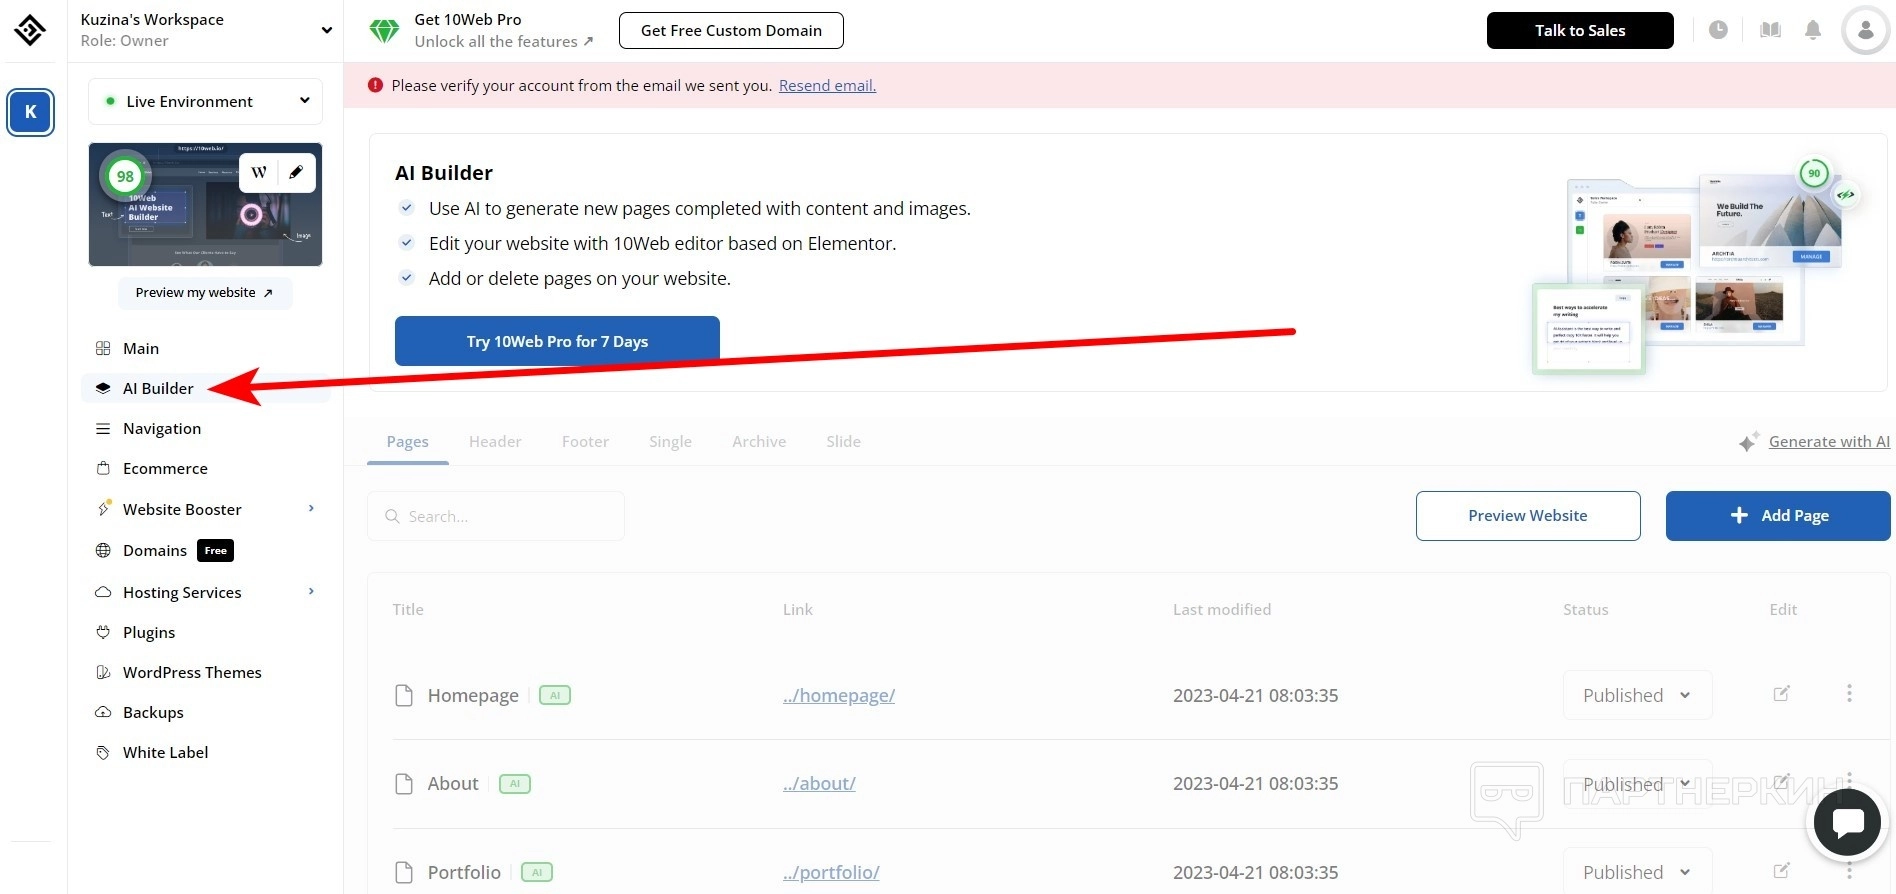Expand Hosting Services submenu arrow
Image resolution: width=1896 pixels, height=894 pixels.
[311, 591]
